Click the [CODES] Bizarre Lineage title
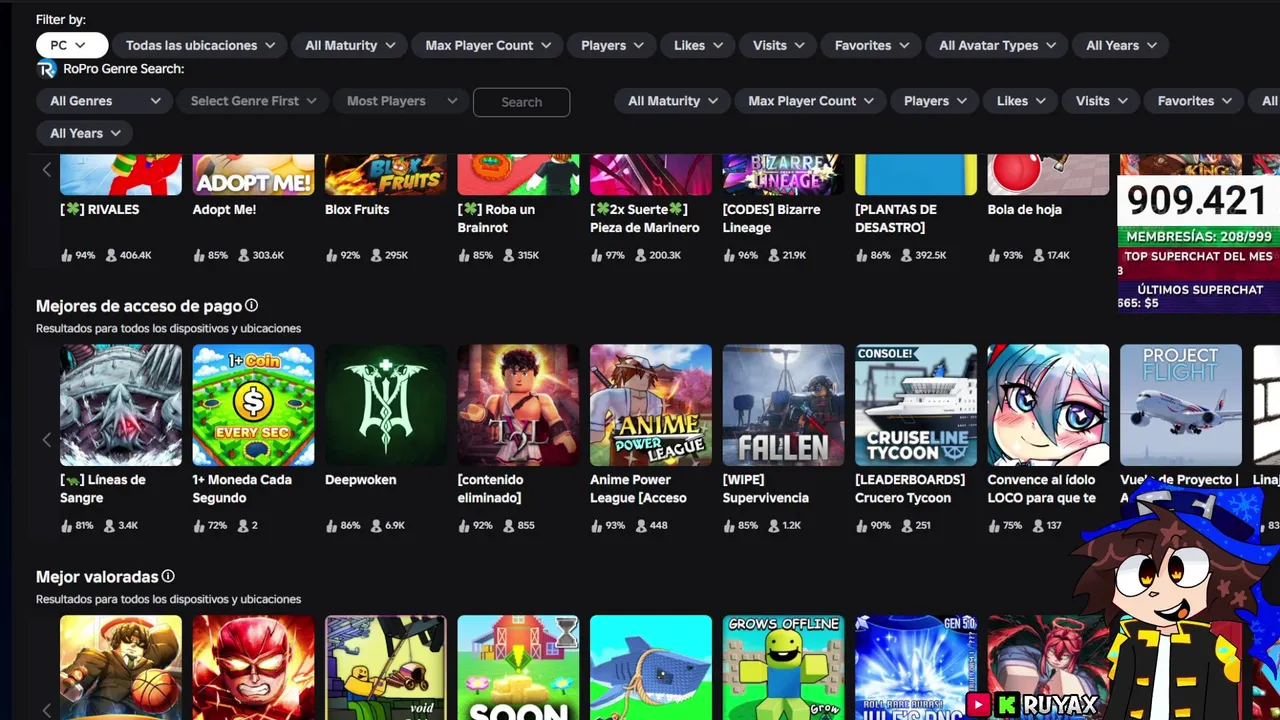The image size is (1280, 720). pos(771,218)
